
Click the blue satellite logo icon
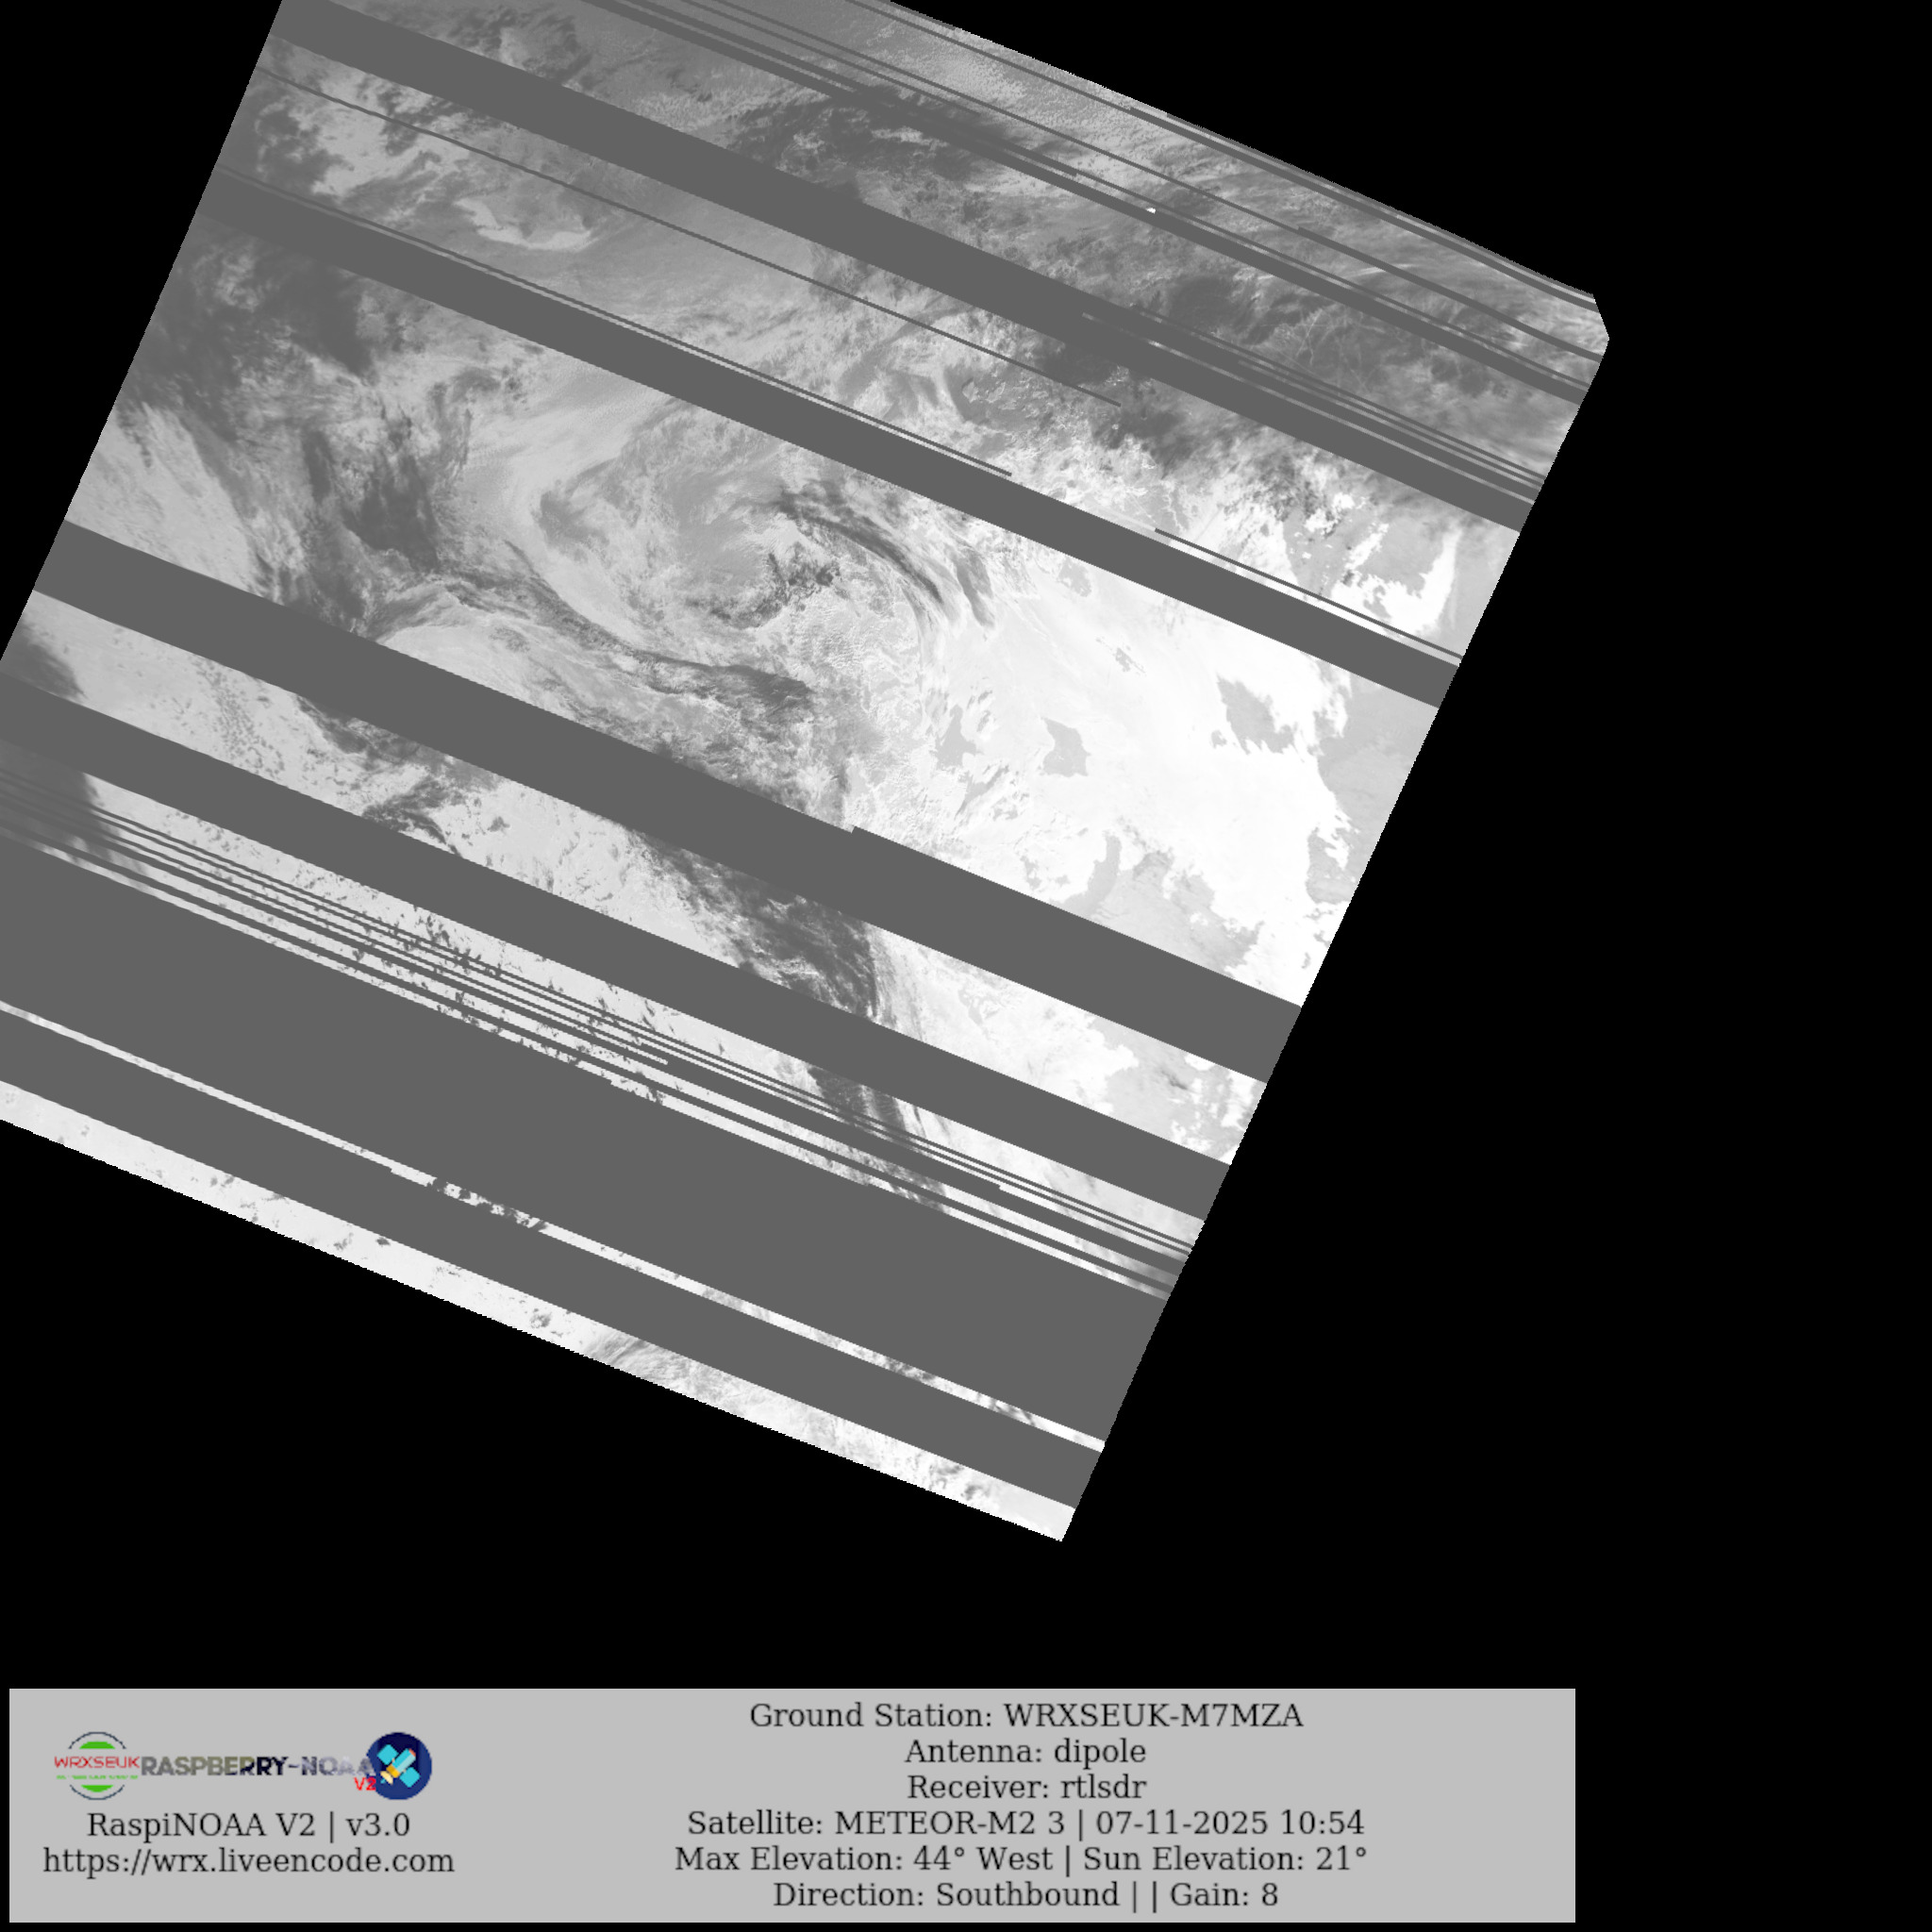[x=399, y=1765]
